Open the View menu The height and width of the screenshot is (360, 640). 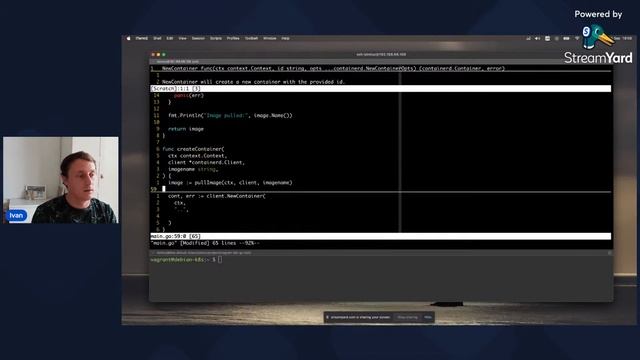coord(182,38)
